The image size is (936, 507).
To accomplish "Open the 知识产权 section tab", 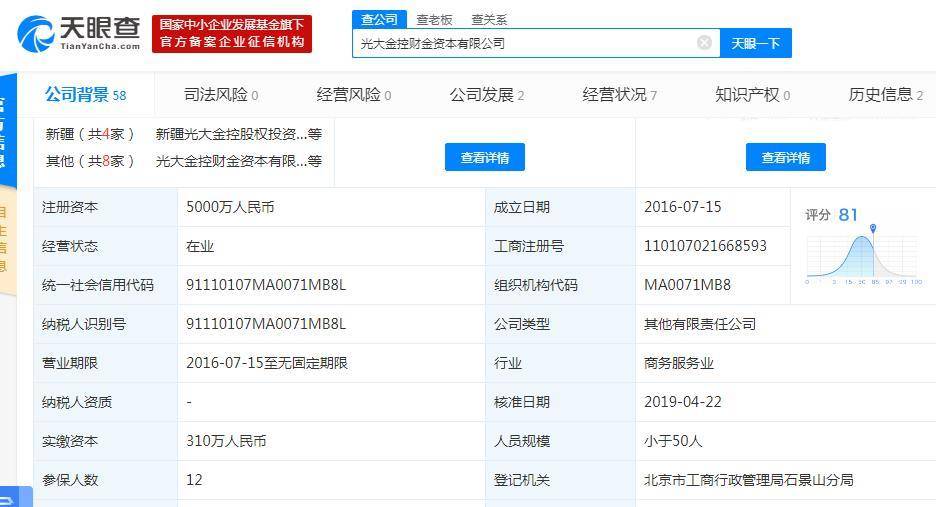I will 753,94.
